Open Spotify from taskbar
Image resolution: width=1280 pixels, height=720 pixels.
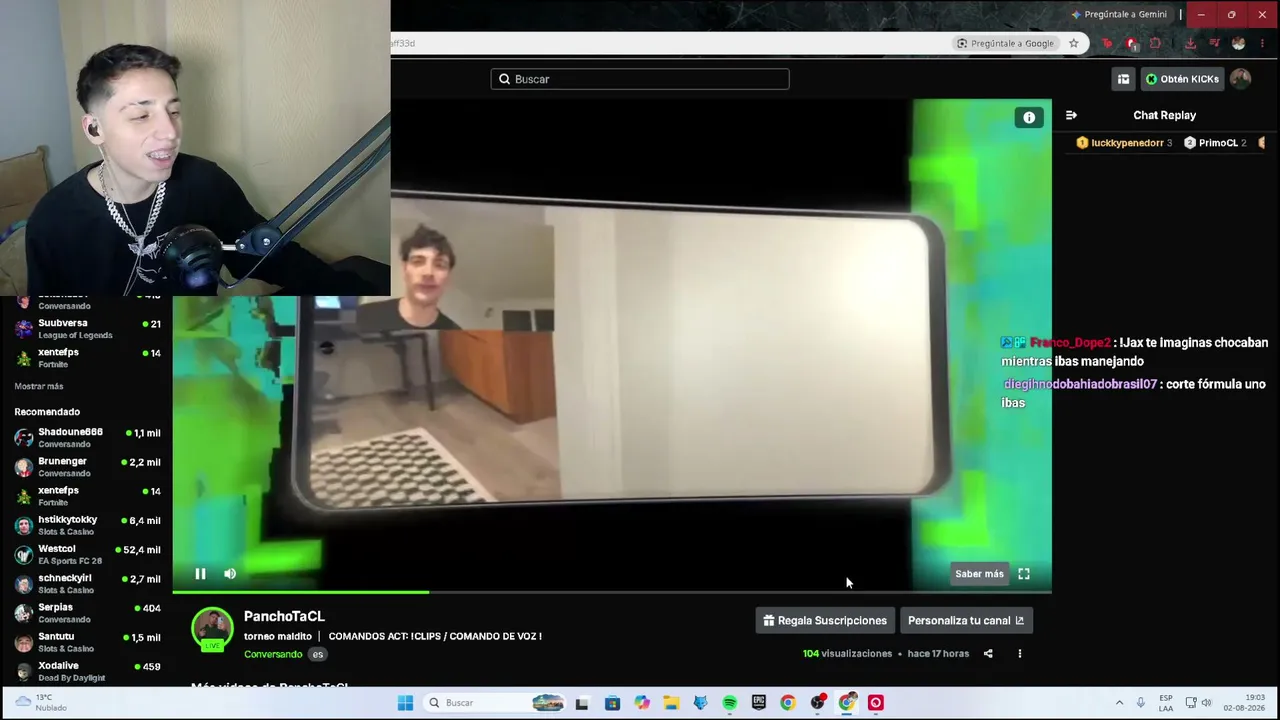(x=730, y=703)
